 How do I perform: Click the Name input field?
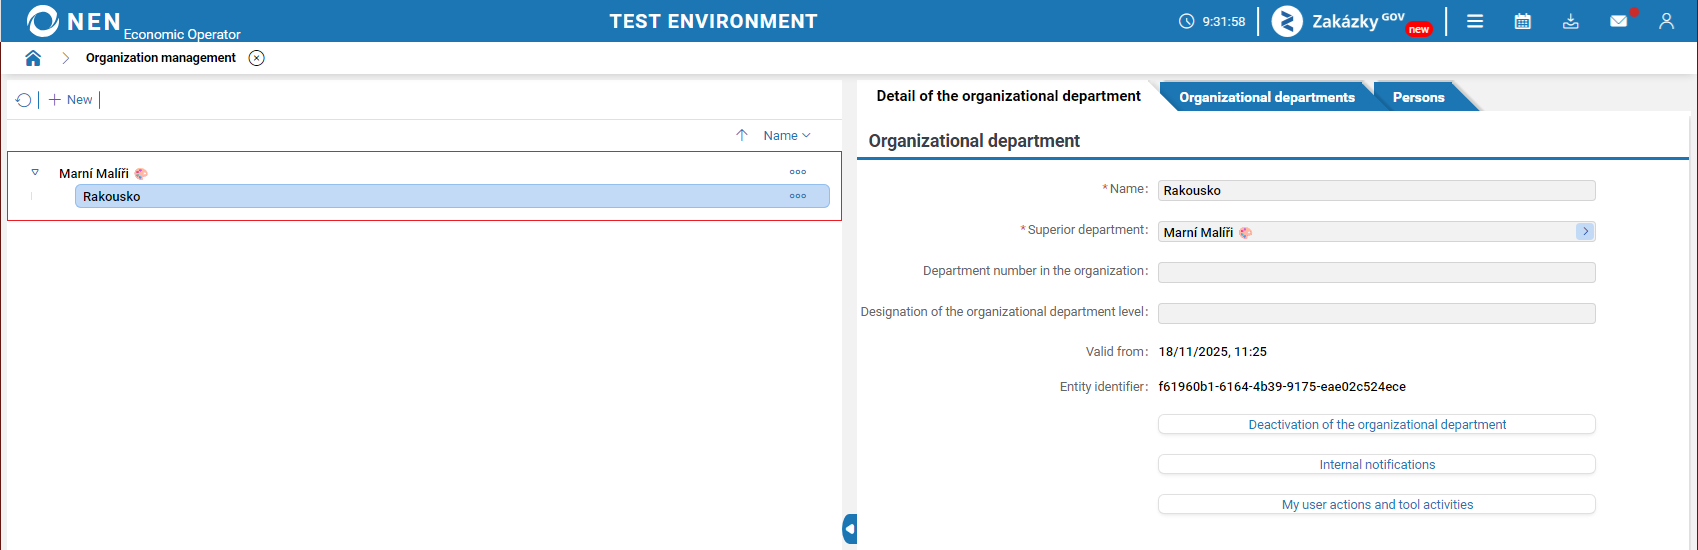click(x=1376, y=190)
